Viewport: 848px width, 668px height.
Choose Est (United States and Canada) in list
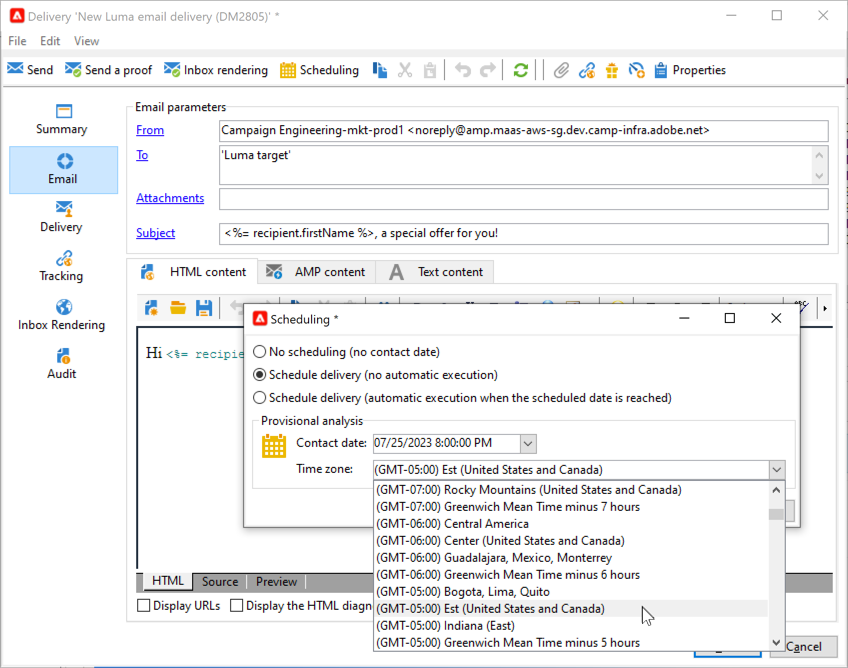click(x=572, y=609)
